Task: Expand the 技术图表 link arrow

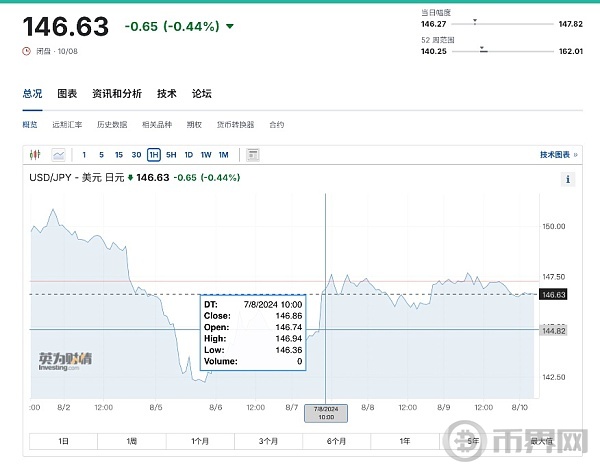Action: click(x=575, y=155)
